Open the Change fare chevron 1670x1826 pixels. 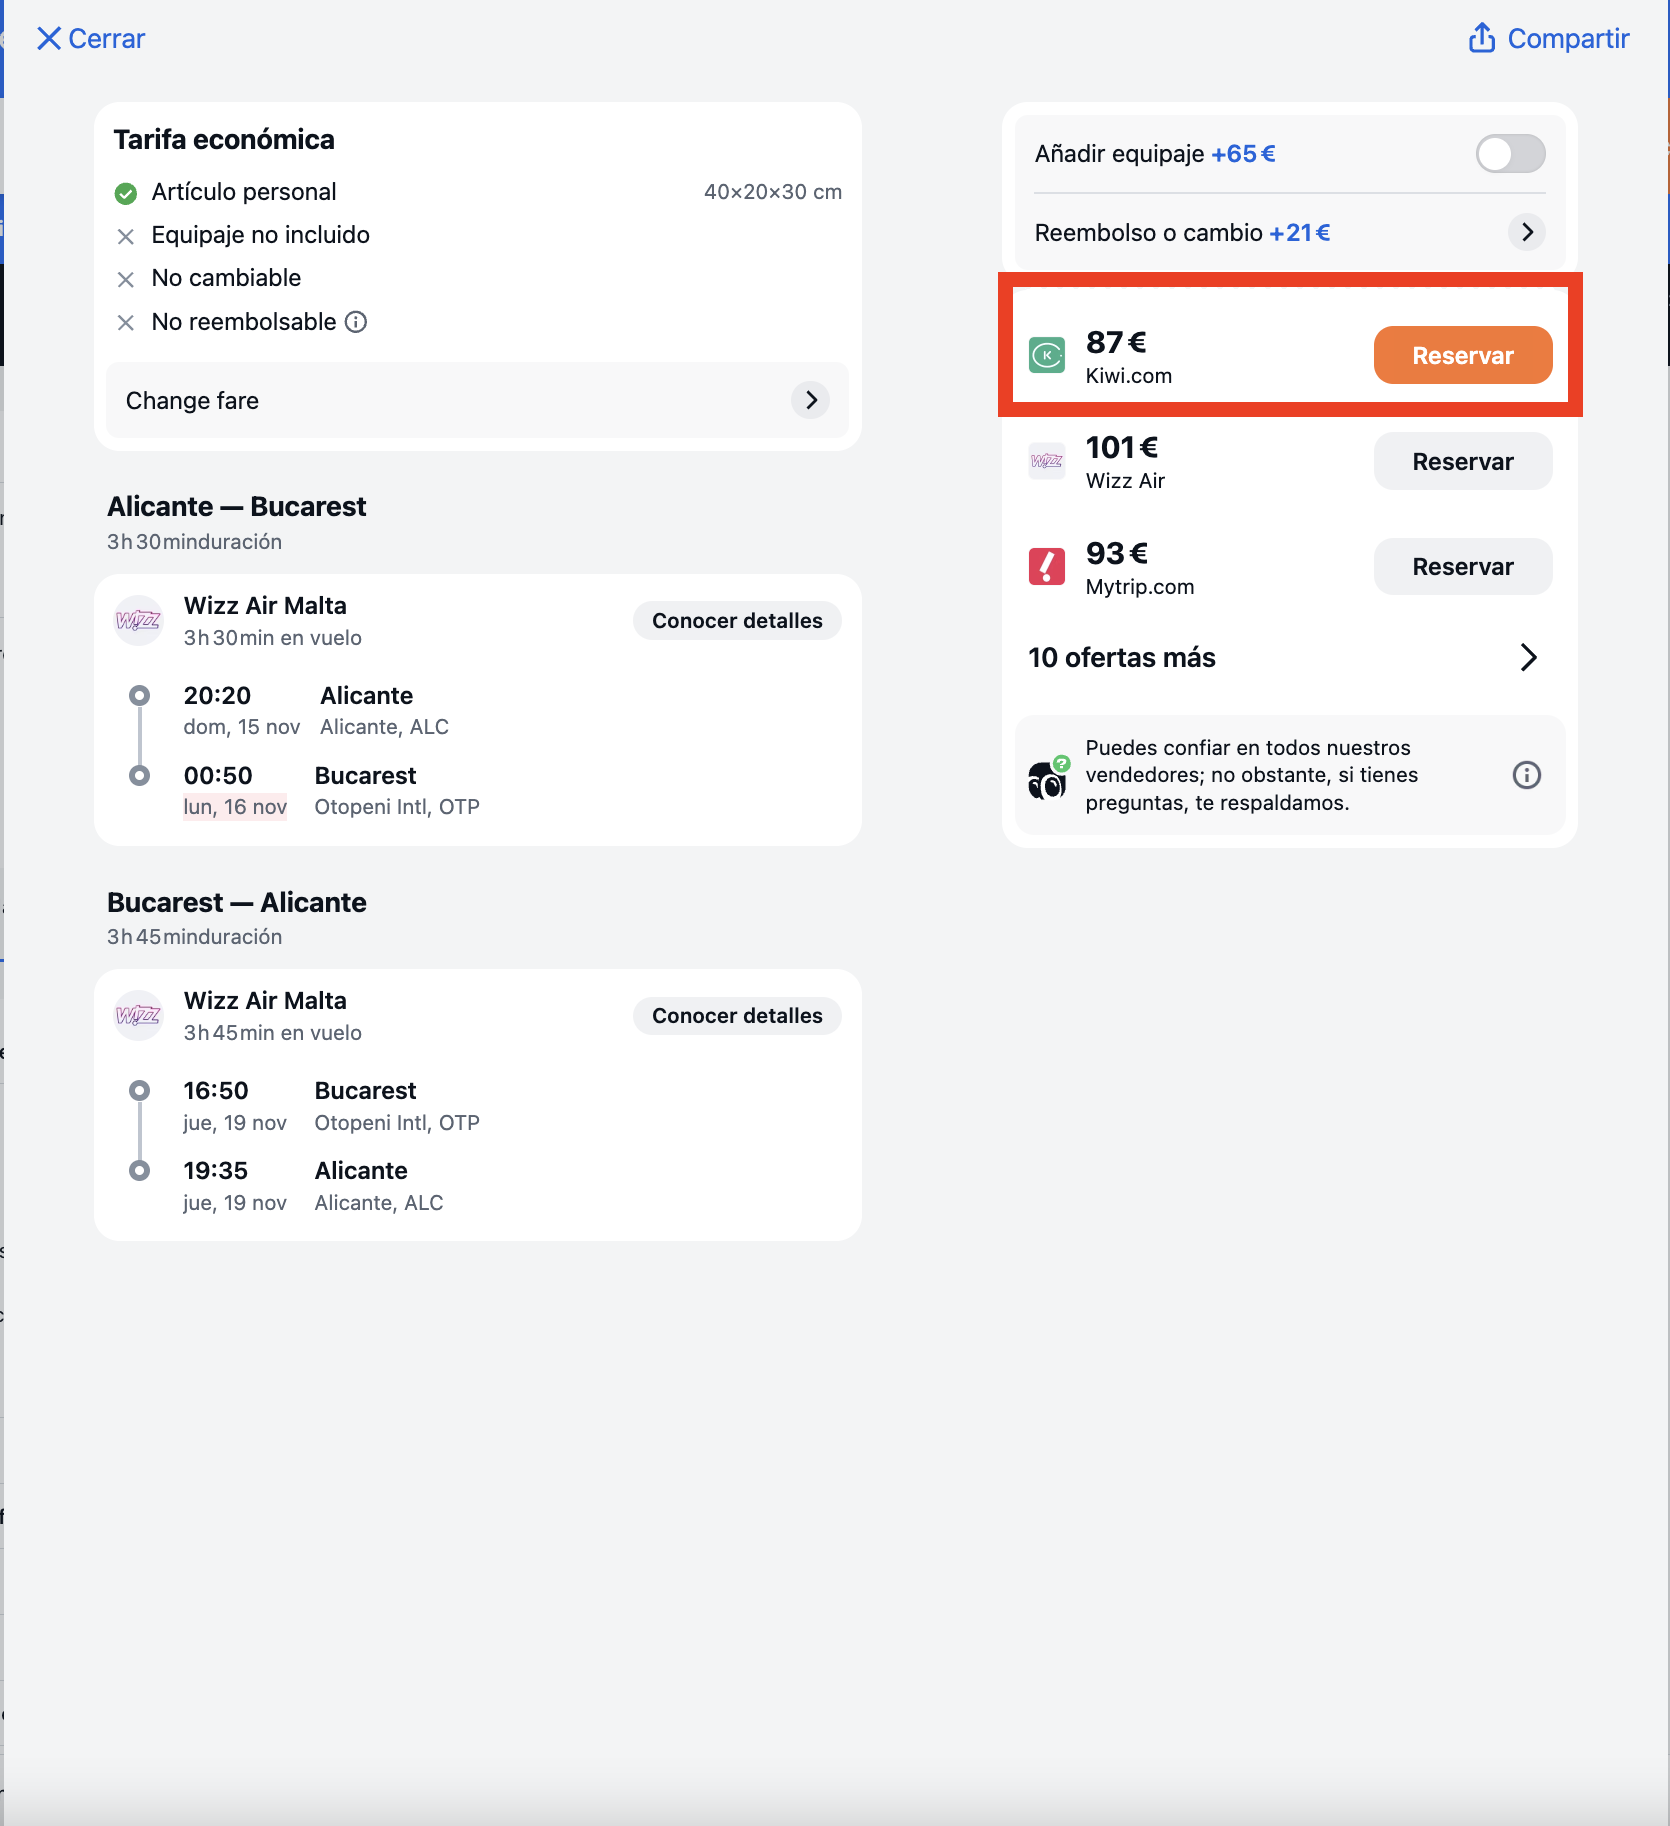[811, 400]
